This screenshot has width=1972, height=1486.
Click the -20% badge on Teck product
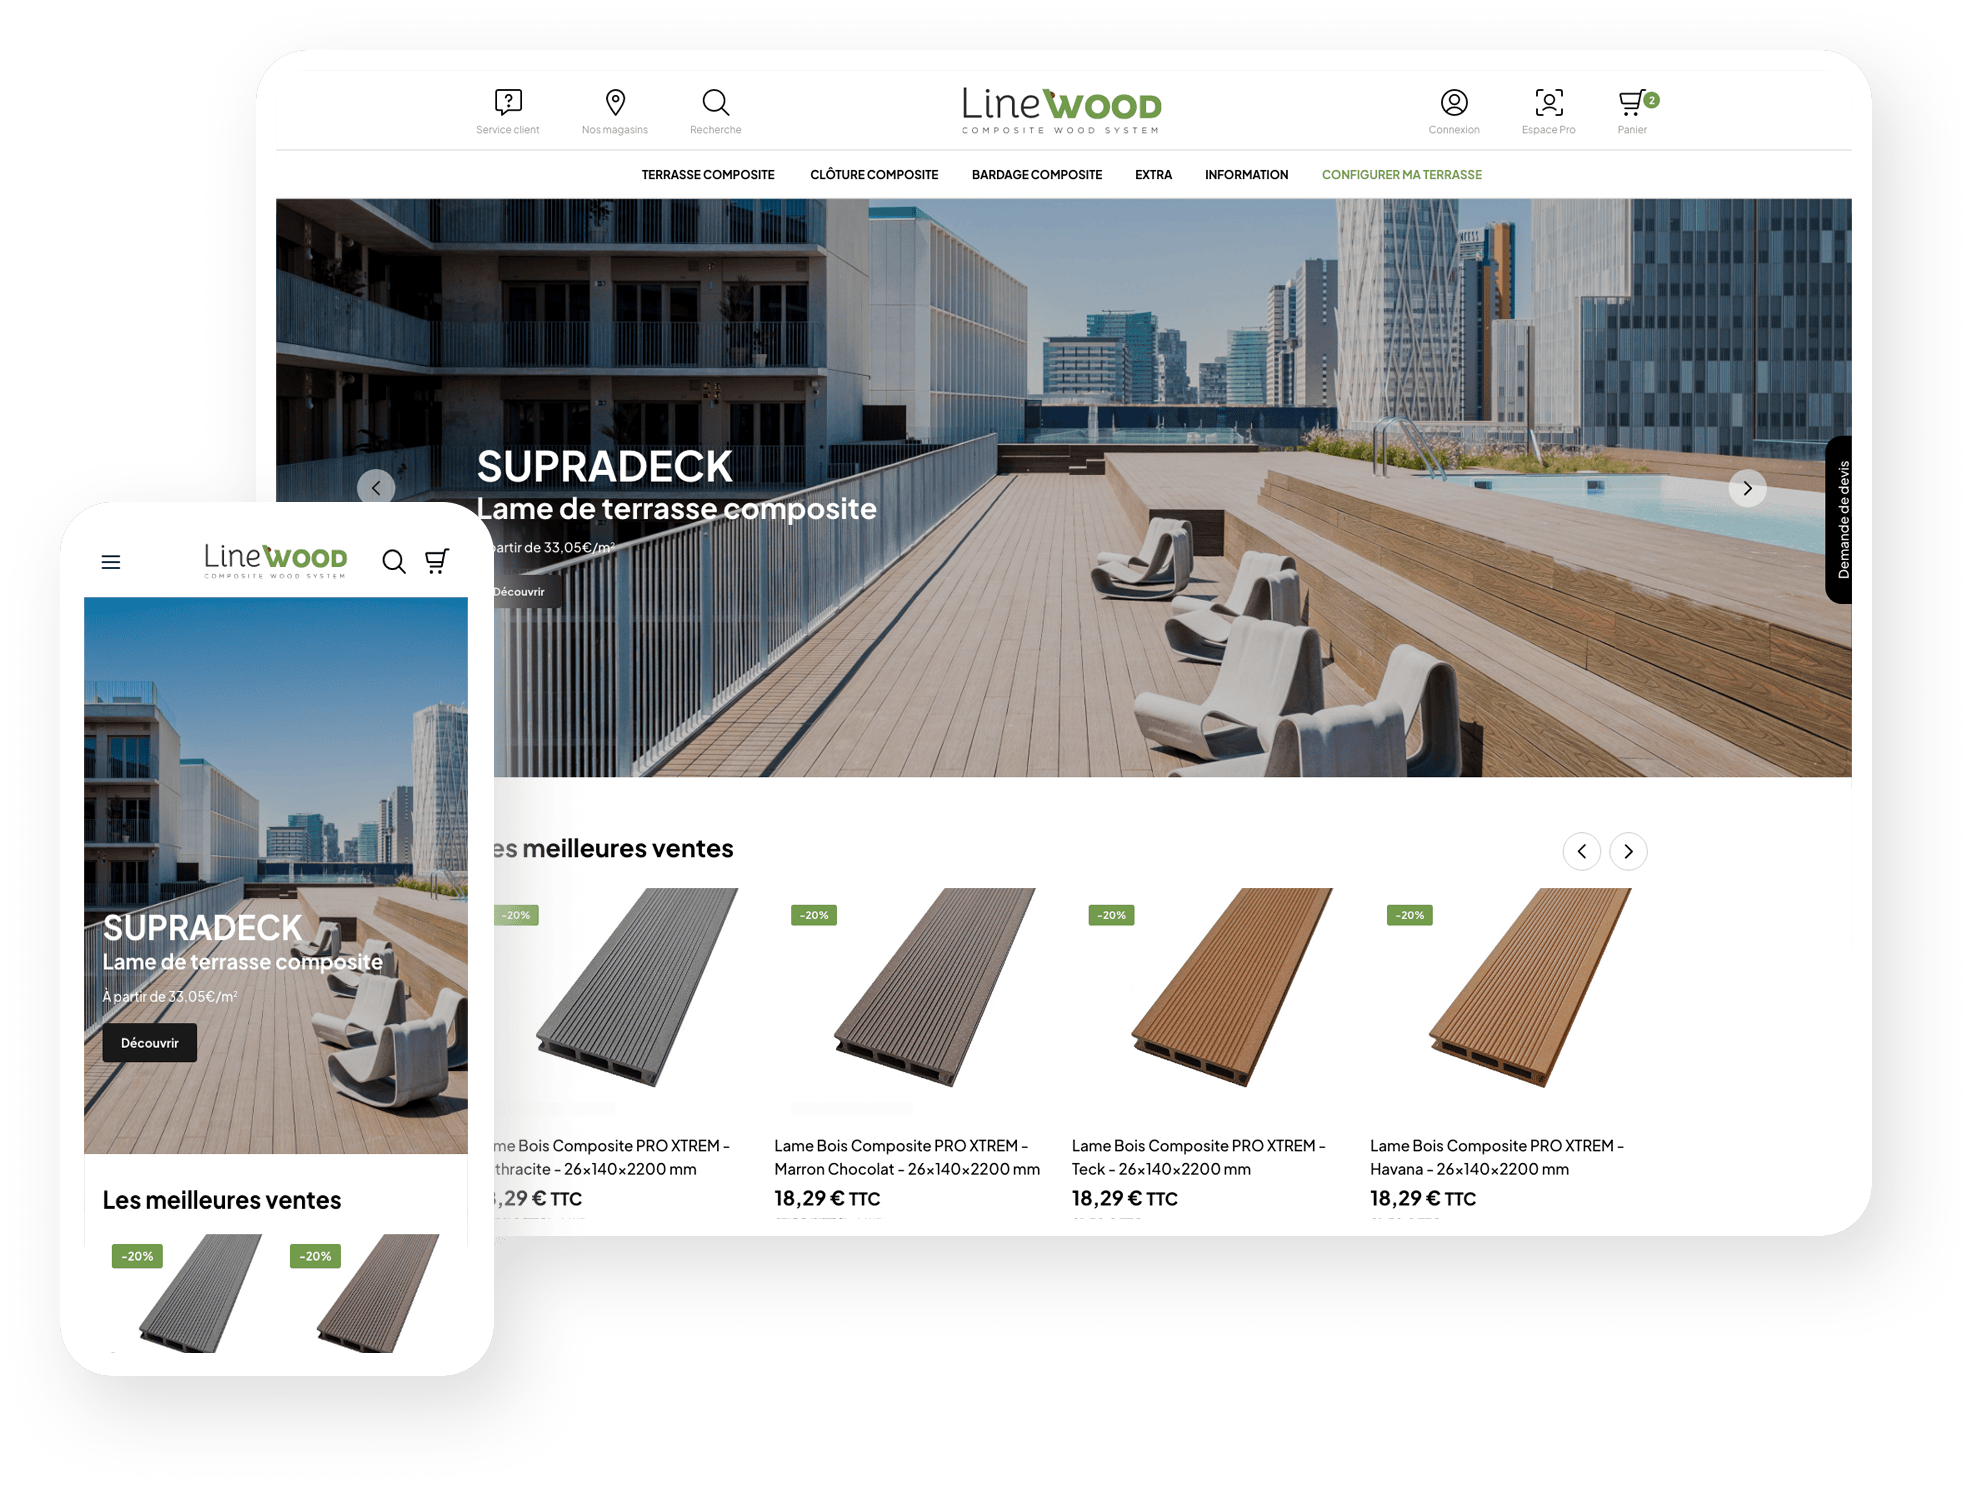pos(1111,915)
